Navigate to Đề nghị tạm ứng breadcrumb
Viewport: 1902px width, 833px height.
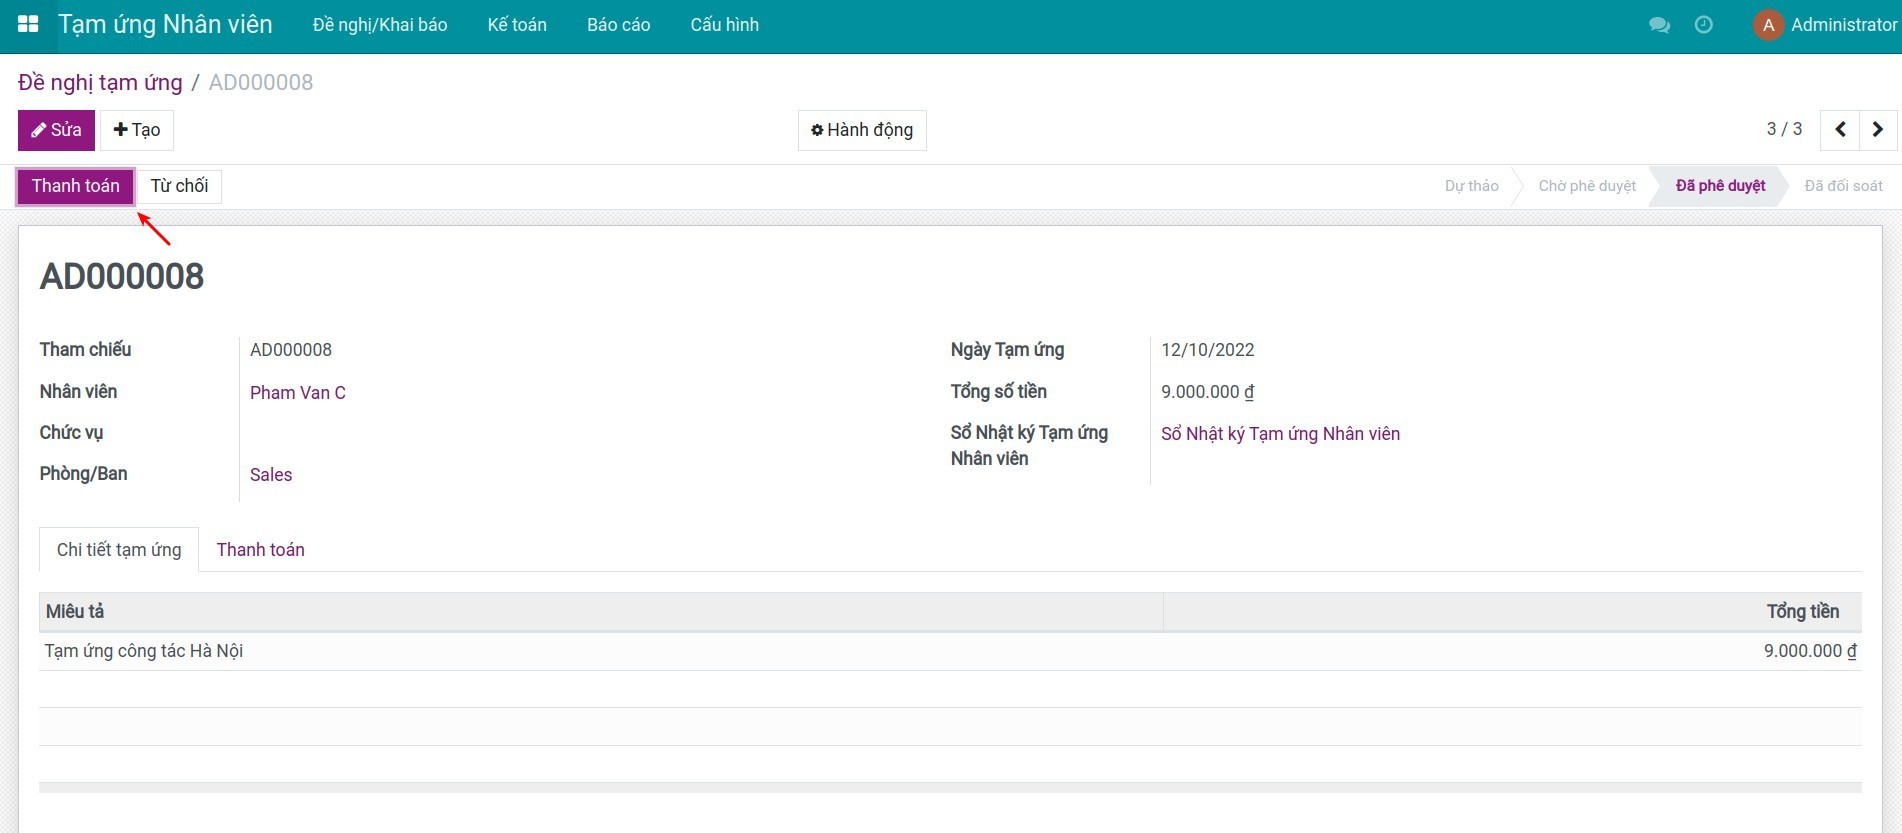point(100,82)
